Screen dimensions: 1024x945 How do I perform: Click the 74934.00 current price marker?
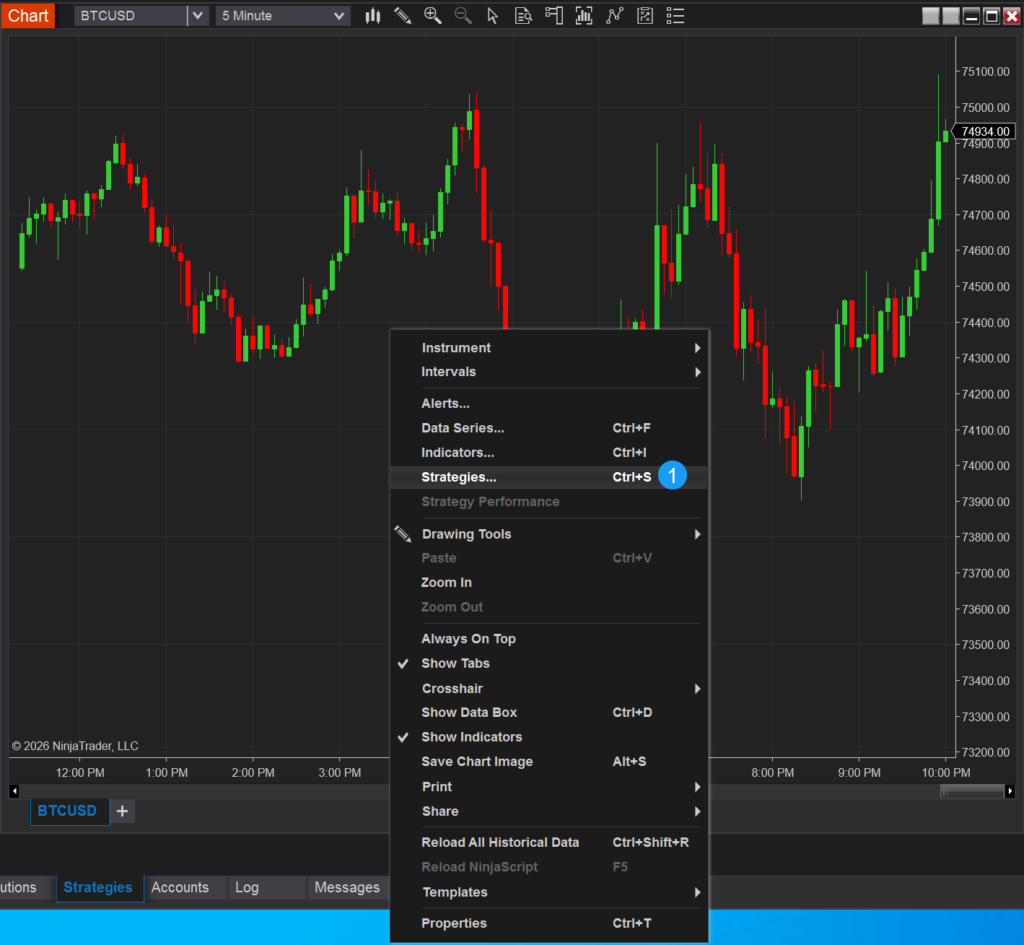[985, 131]
